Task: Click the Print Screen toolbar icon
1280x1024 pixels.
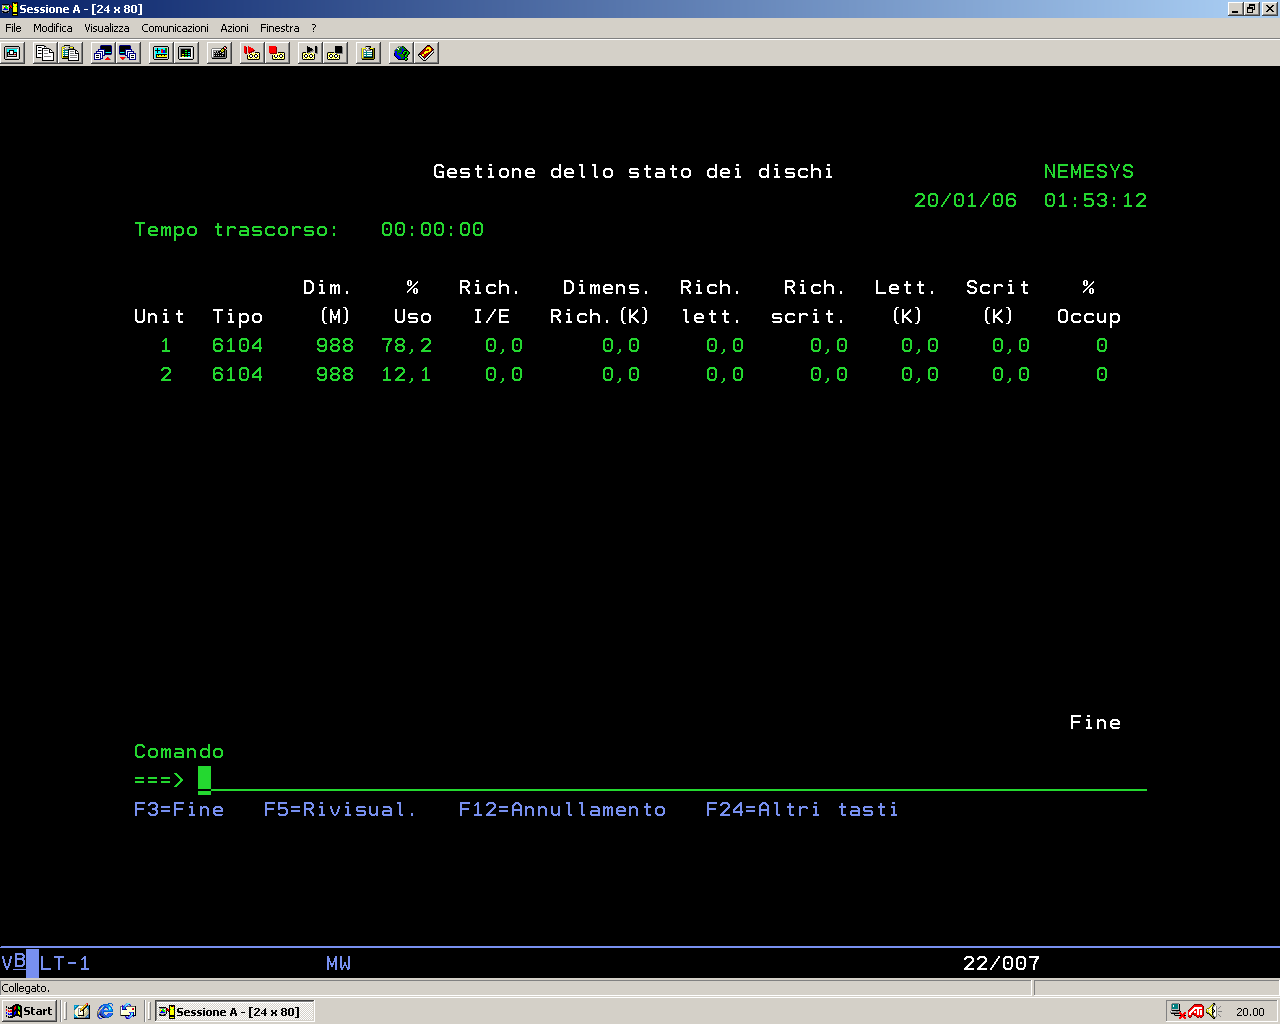Action: tap(13, 53)
